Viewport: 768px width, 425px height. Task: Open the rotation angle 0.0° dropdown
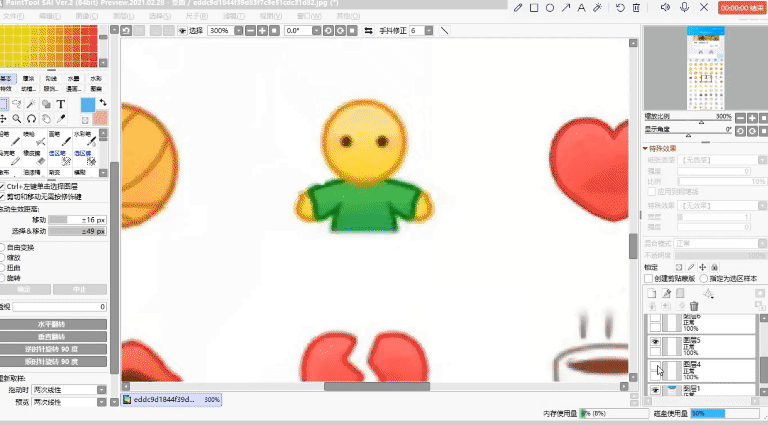click(x=316, y=30)
